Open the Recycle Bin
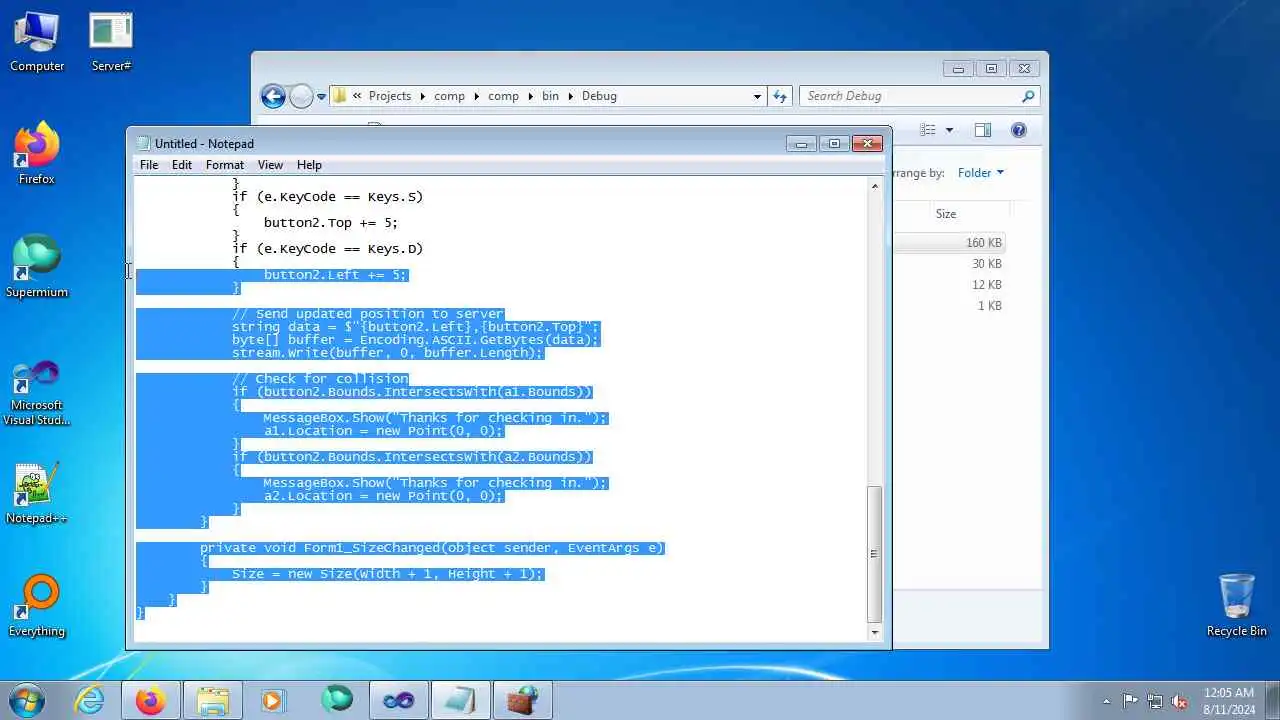This screenshot has width=1280, height=720. (1237, 605)
